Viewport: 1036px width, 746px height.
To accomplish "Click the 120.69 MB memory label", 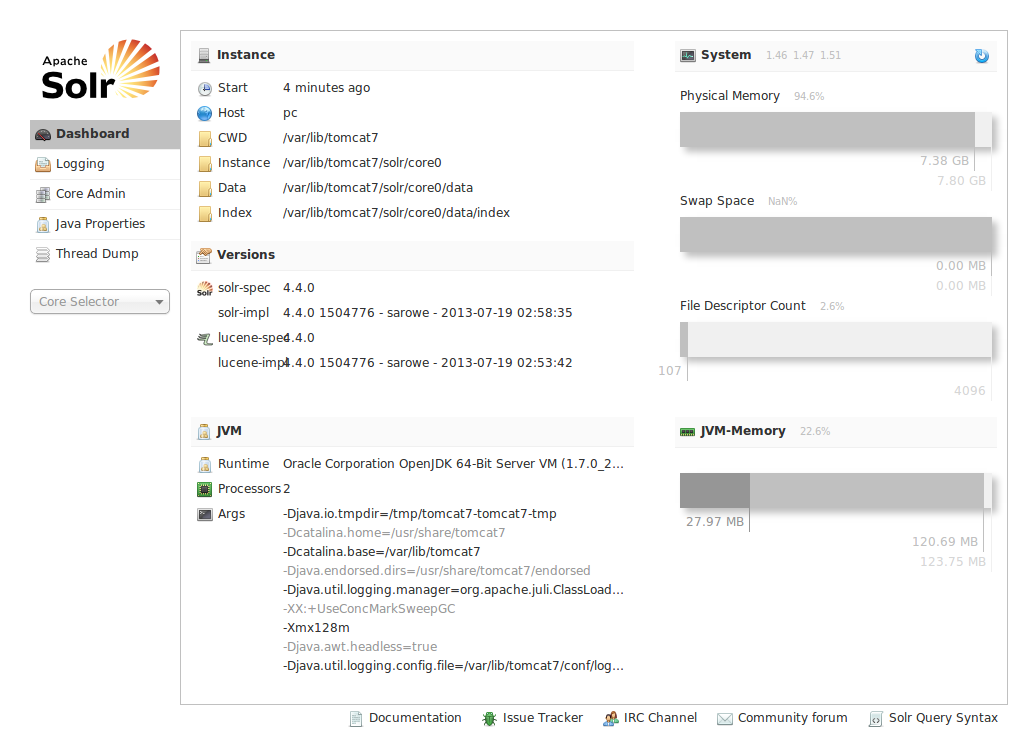I will click(945, 542).
